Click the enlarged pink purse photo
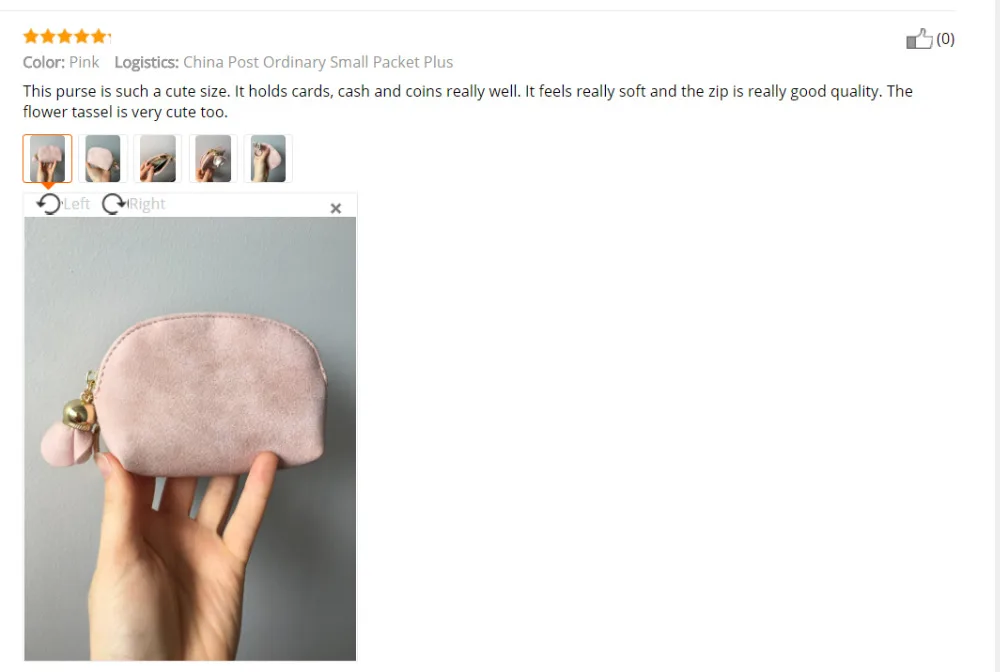 coord(190,439)
